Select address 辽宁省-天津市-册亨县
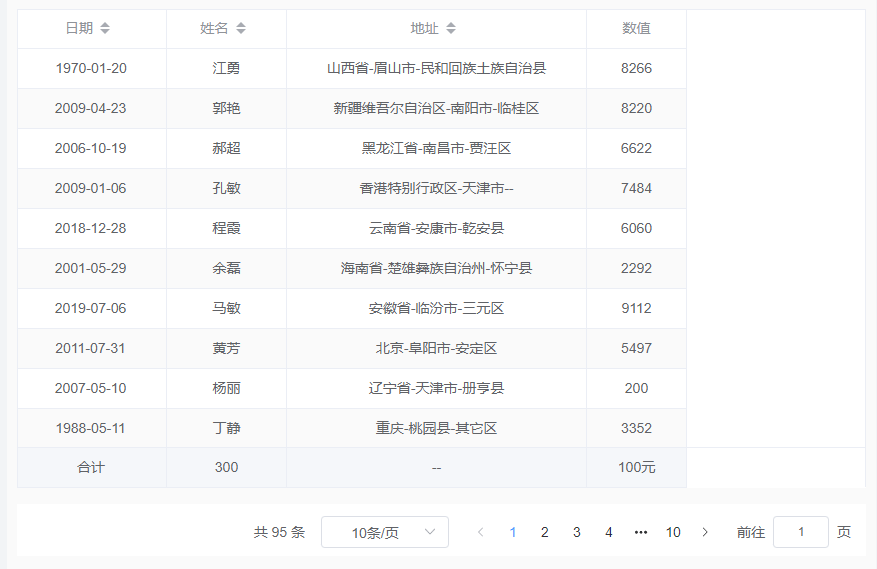This screenshot has width=877, height=569. (x=436, y=388)
